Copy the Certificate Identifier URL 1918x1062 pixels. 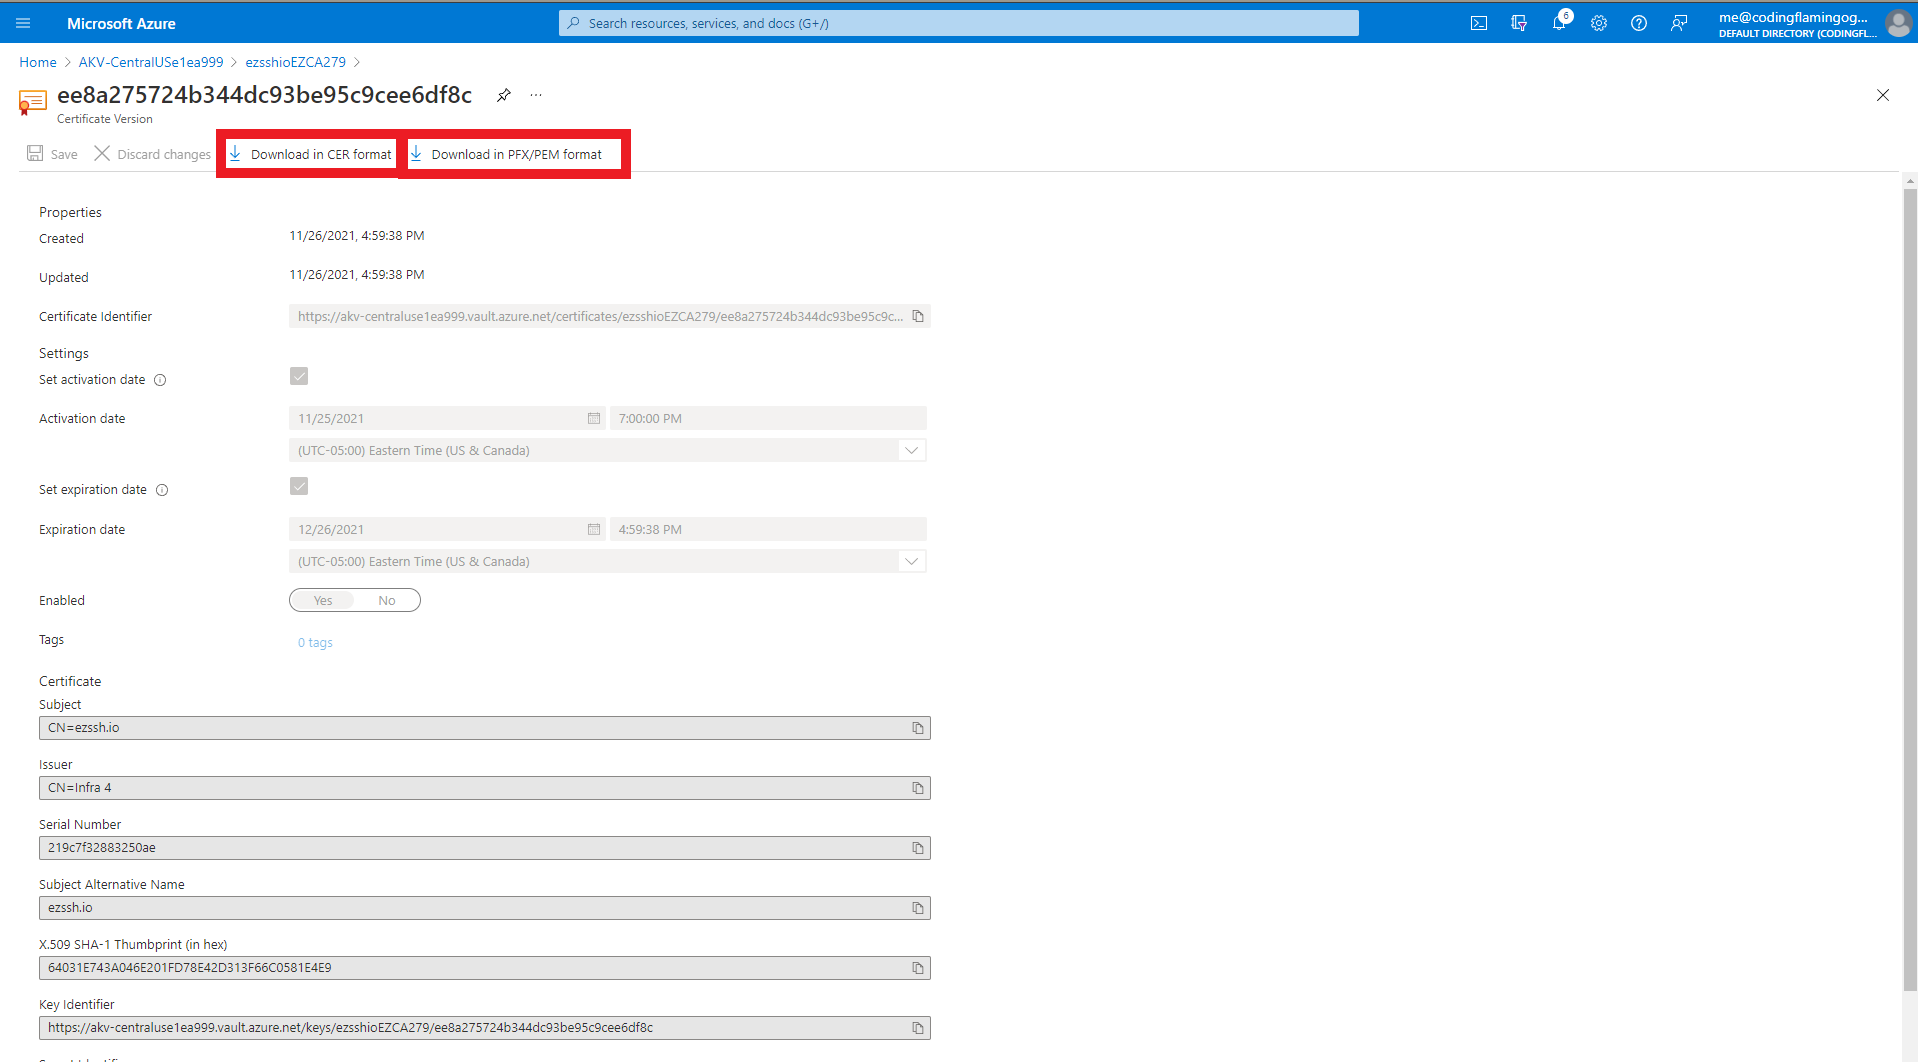[x=918, y=316]
